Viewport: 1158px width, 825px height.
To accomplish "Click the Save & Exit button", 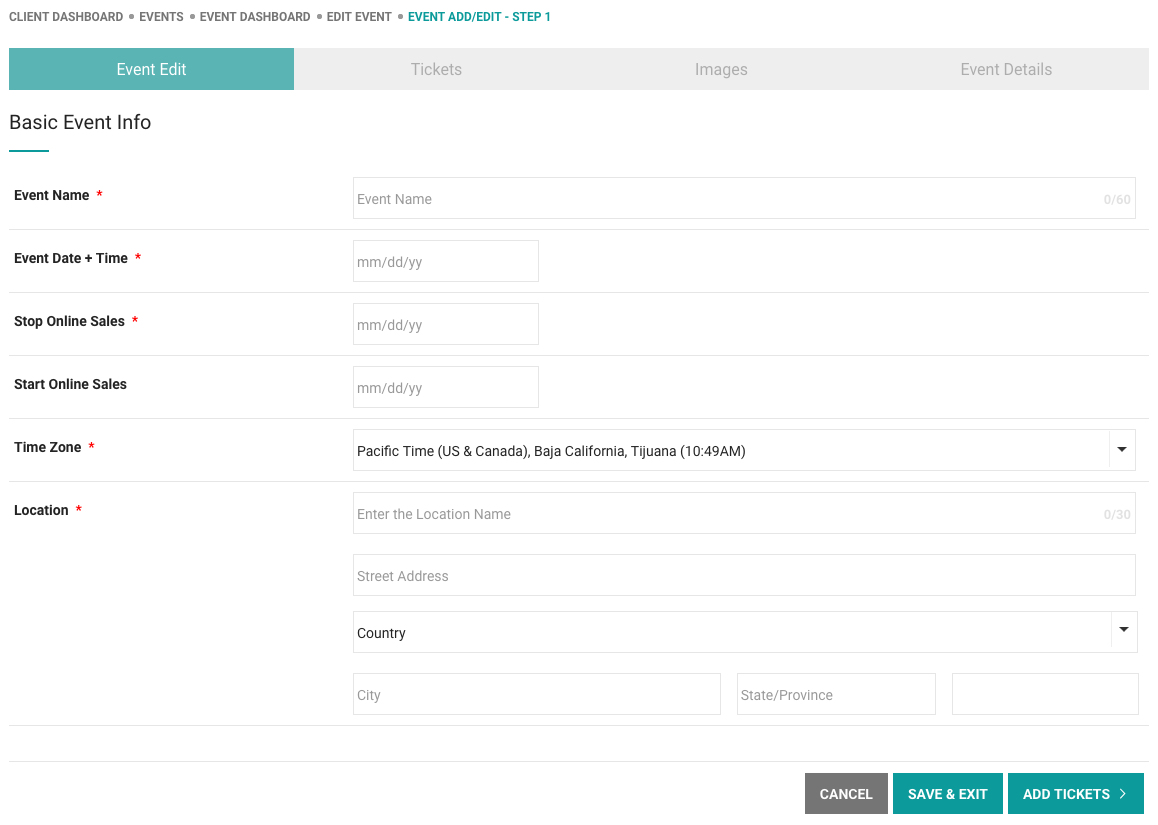I will pos(948,794).
